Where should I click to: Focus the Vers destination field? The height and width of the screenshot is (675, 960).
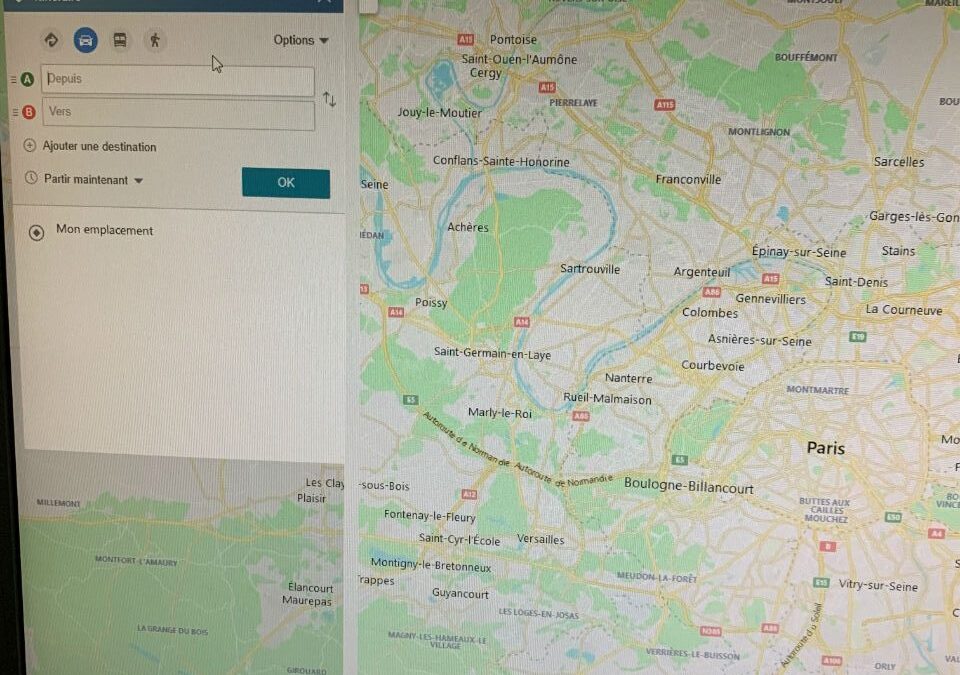point(178,113)
